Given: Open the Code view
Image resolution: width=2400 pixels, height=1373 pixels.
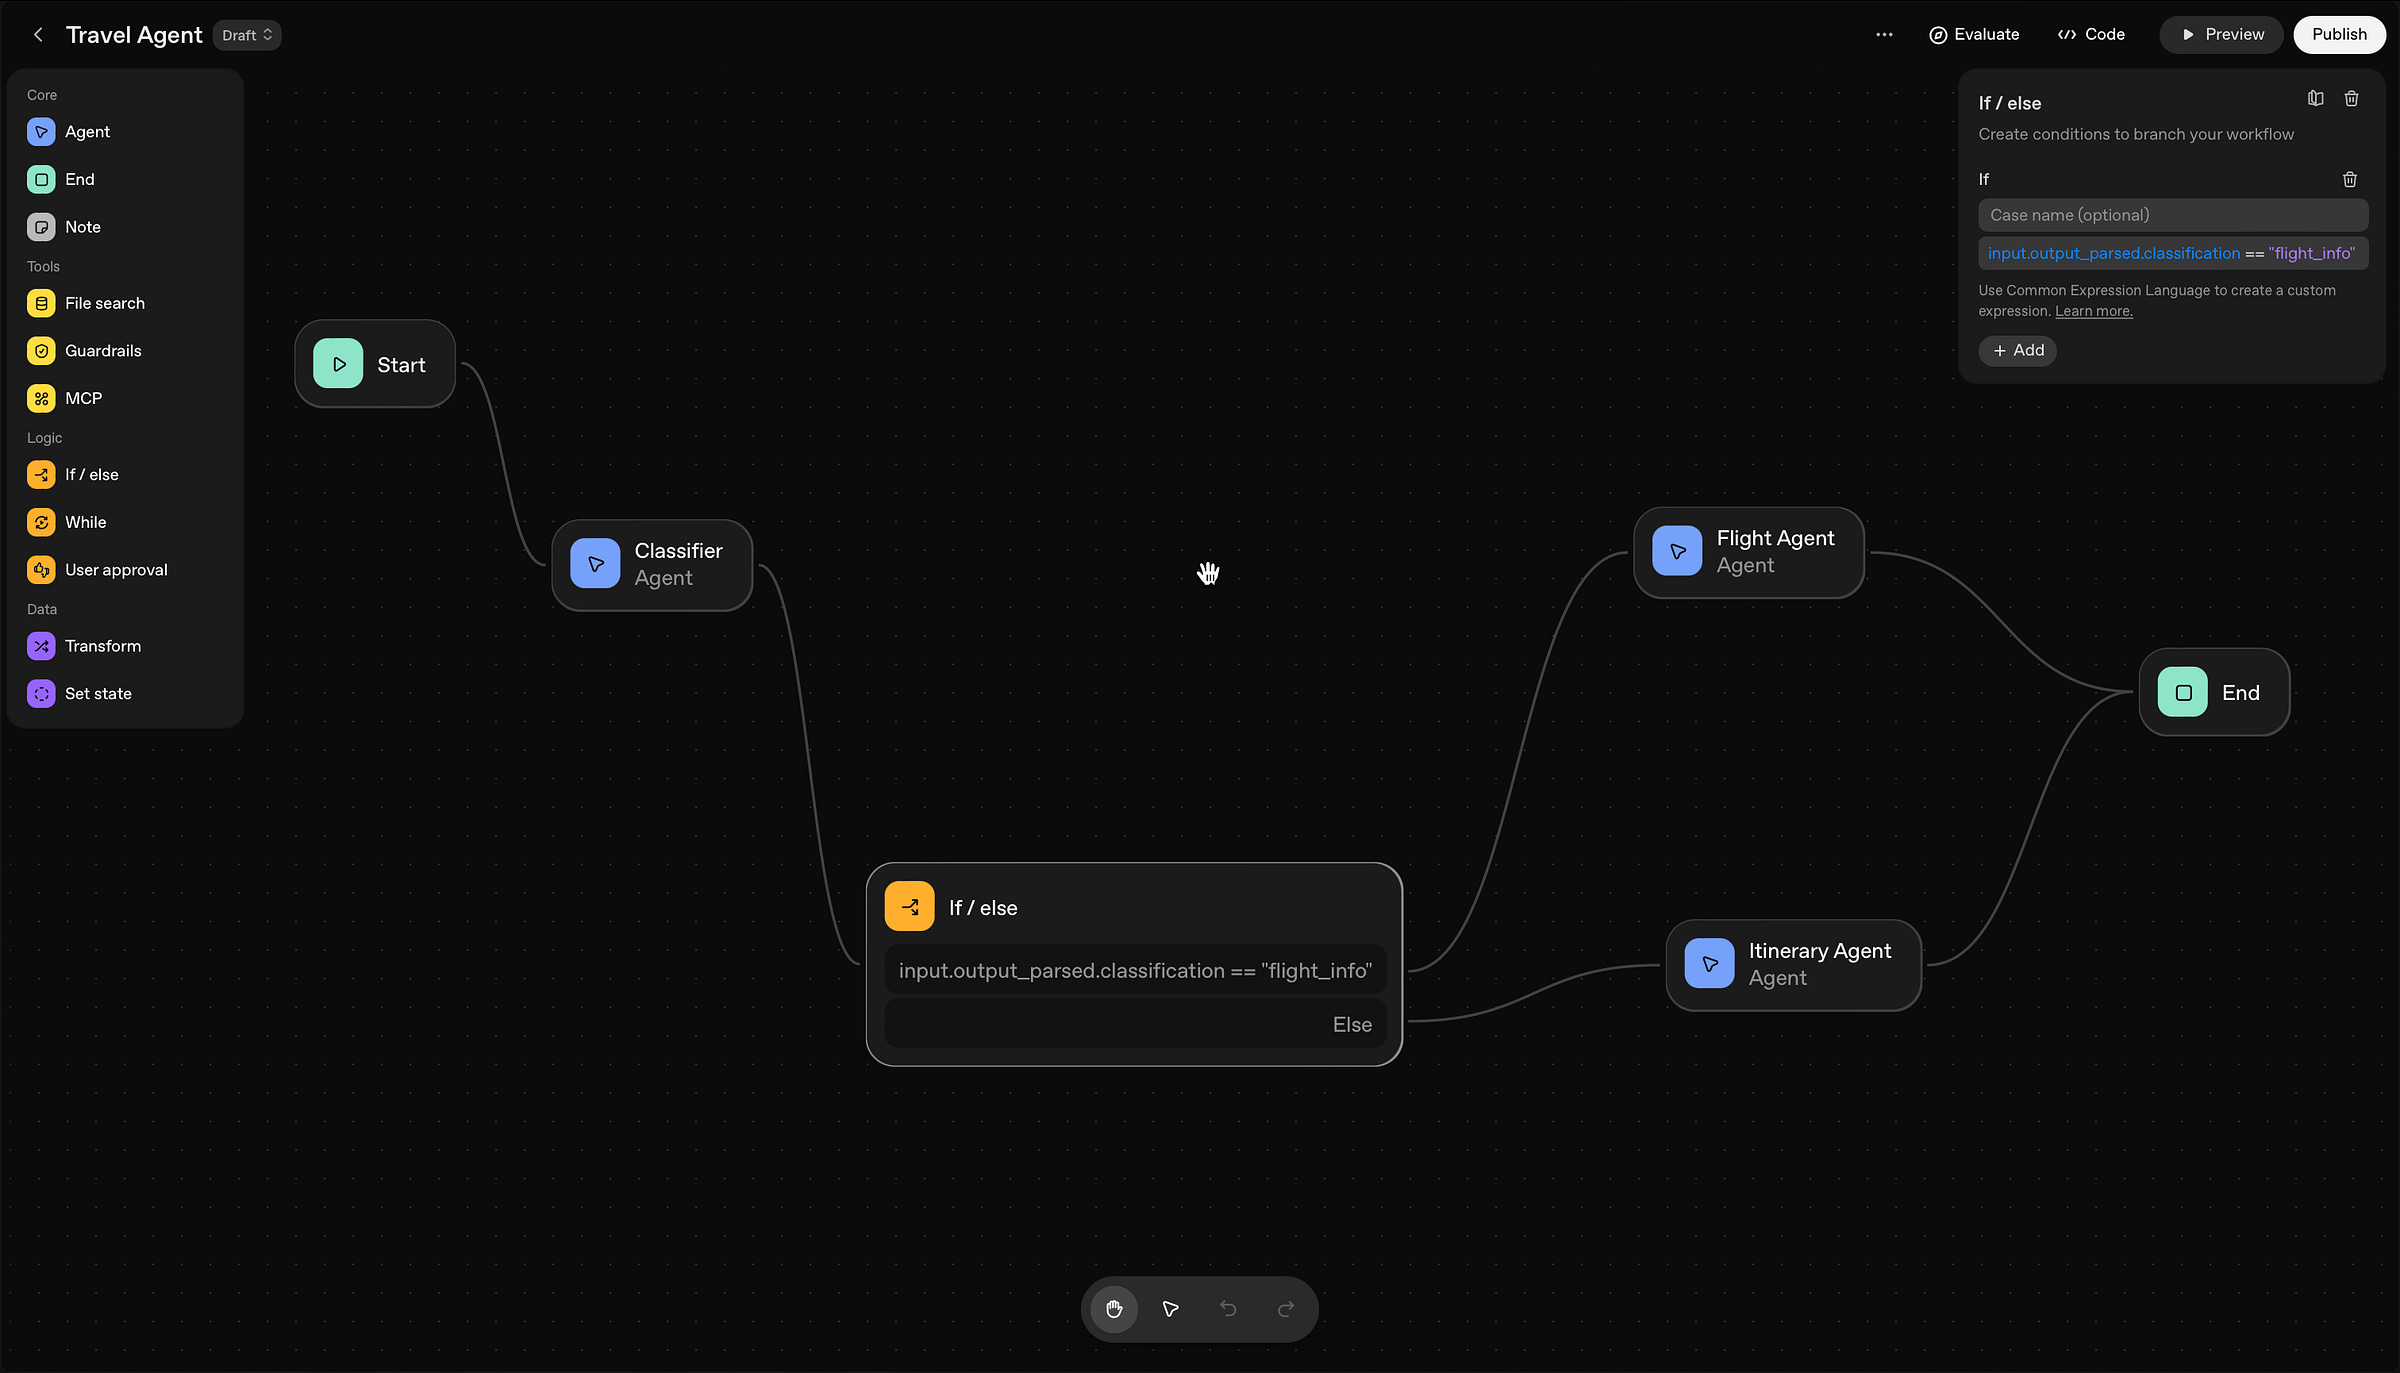Looking at the screenshot, I should [2091, 35].
